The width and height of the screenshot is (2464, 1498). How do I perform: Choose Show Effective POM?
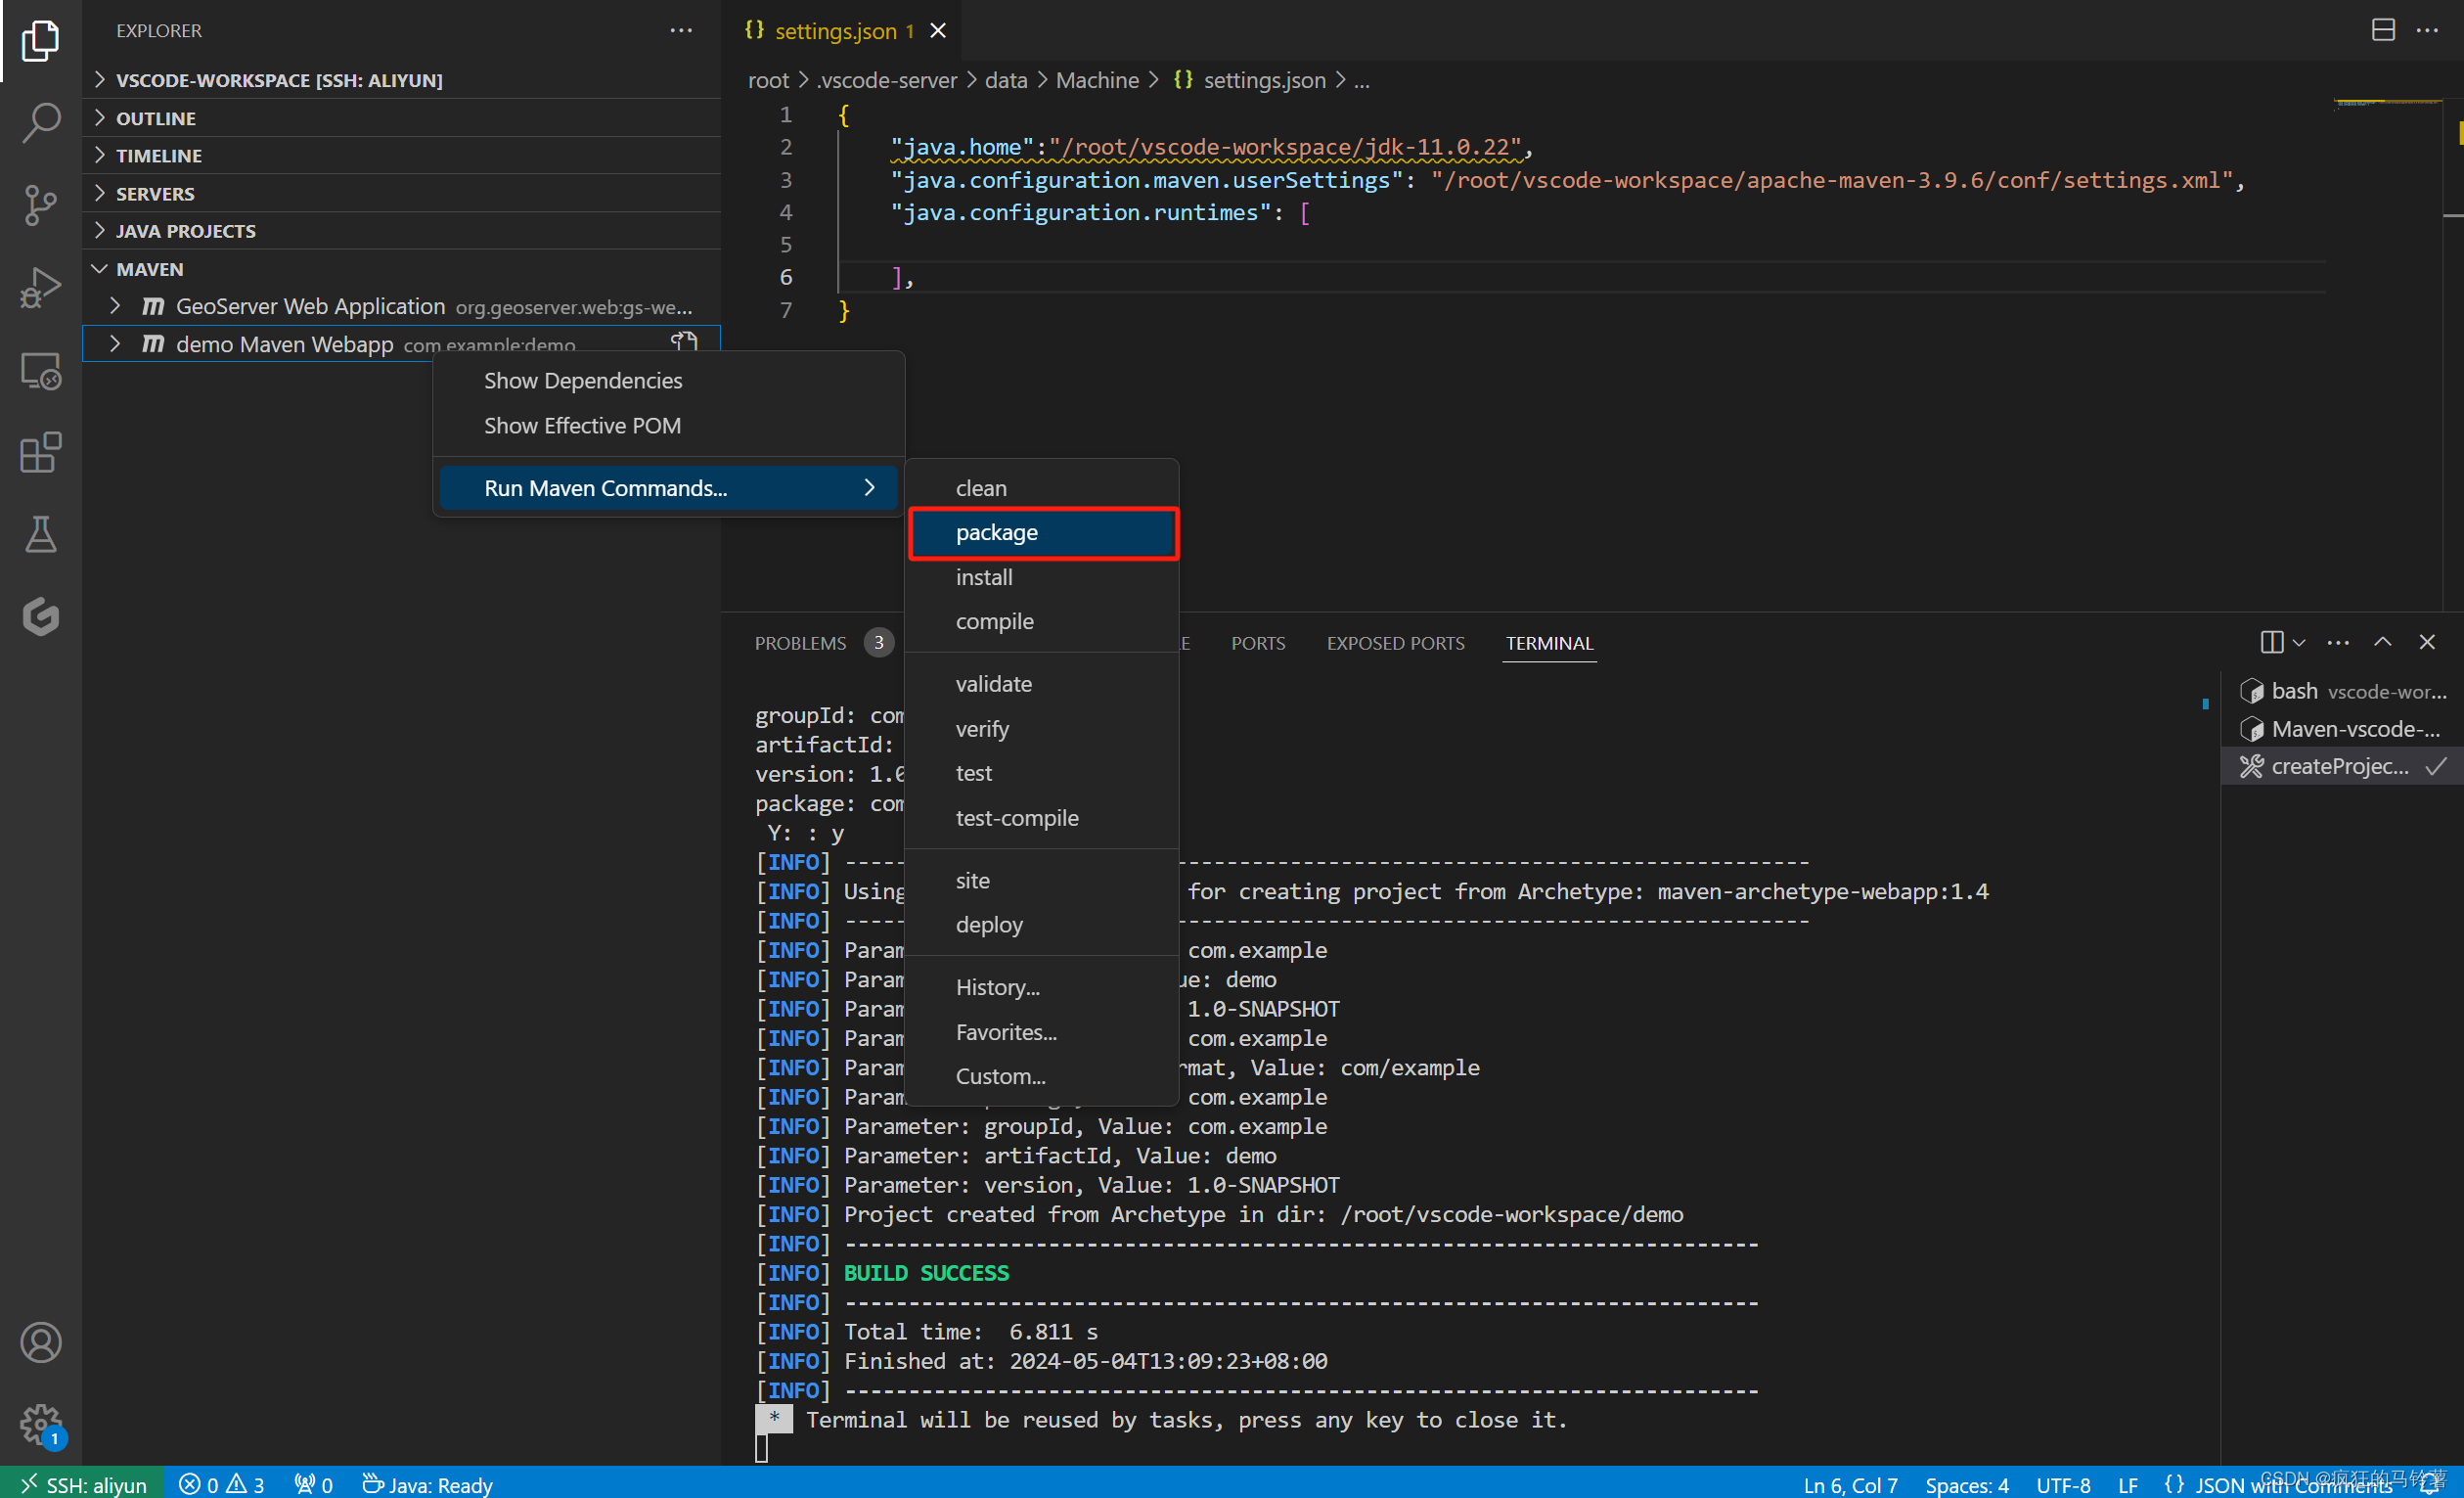tap(582, 426)
